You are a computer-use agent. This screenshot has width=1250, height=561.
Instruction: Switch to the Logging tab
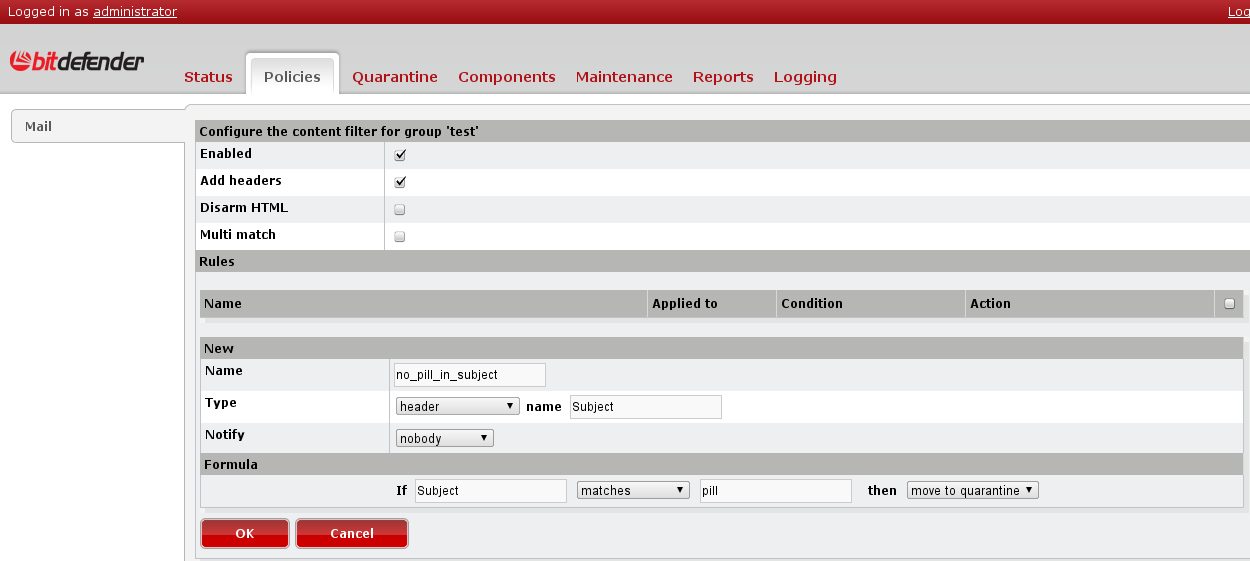[805, 77]
